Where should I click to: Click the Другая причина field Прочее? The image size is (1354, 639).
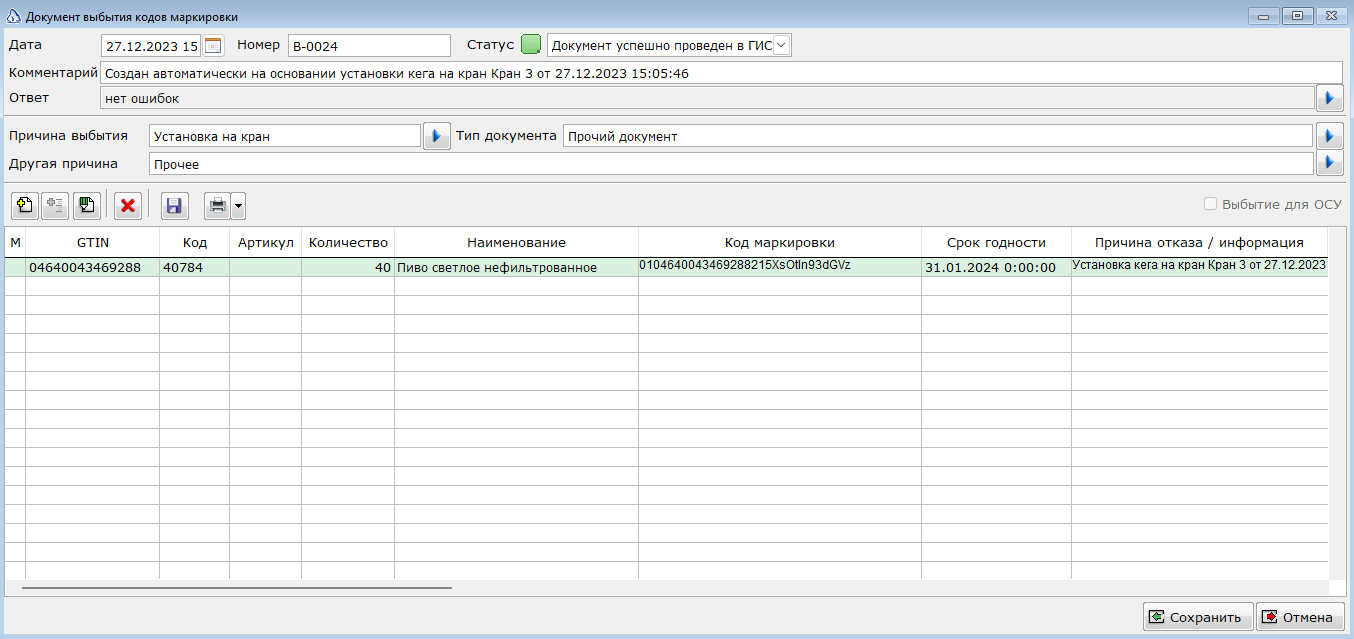click(x=731, y=163)
